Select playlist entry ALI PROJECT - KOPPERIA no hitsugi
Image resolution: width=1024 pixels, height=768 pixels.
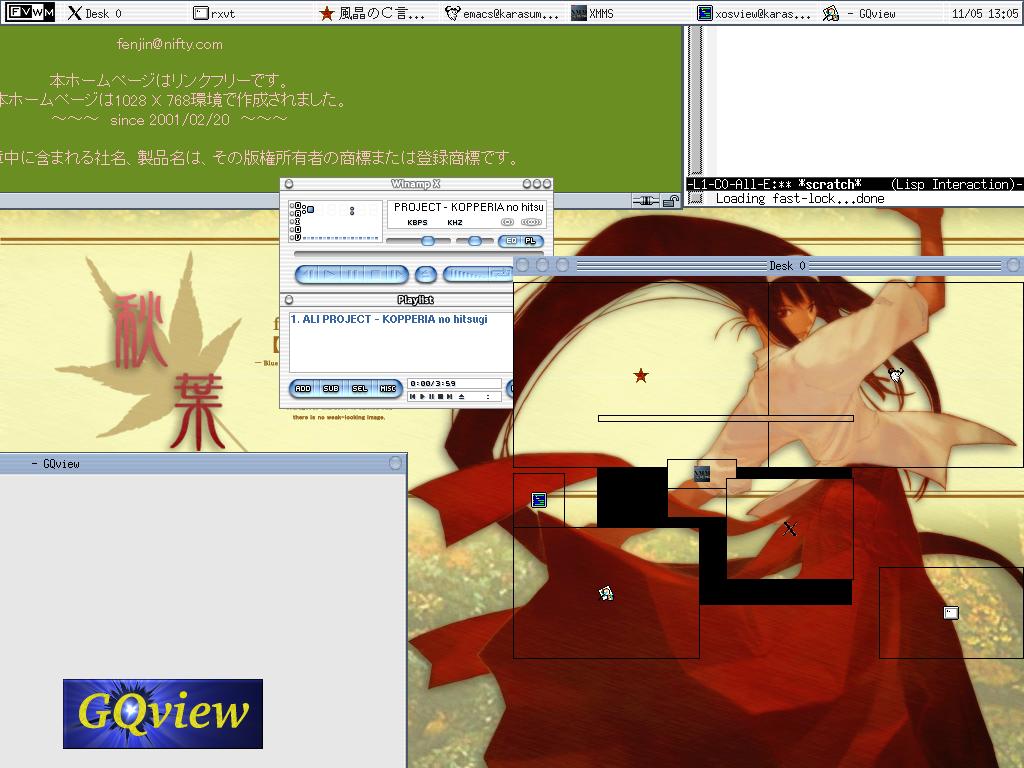[x=389, y=319]
